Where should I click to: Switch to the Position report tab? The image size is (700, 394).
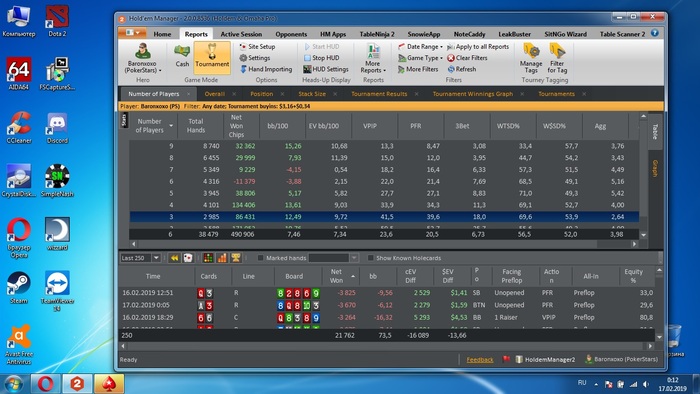pyautogui.click(x=262, y=94)
